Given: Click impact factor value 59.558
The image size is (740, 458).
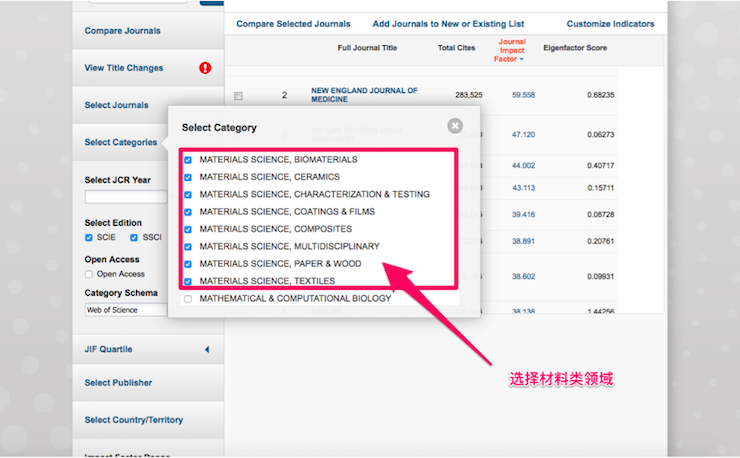Looking at the screenshot, I should coord(523,95).
